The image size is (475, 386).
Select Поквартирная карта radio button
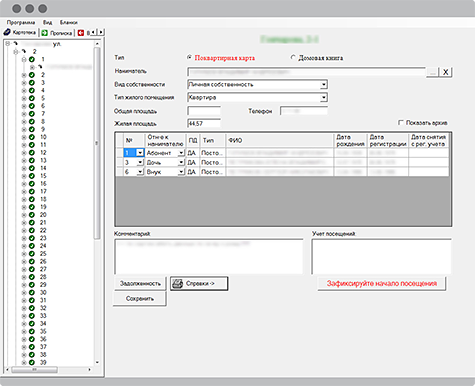tap(189, 57)
